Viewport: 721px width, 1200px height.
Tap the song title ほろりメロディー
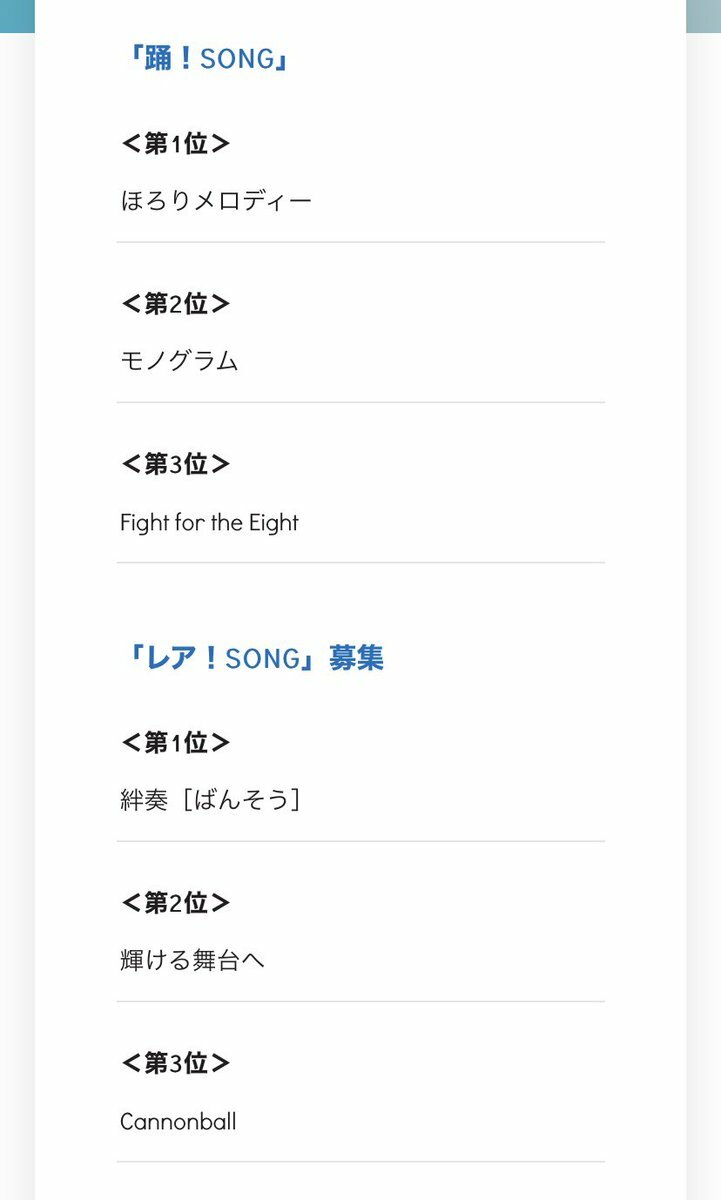coord(216,202)
